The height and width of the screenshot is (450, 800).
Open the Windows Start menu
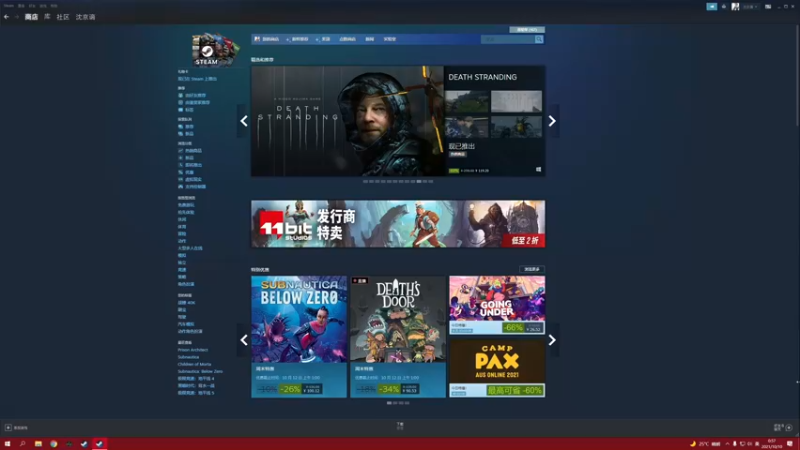click(7, 444)
